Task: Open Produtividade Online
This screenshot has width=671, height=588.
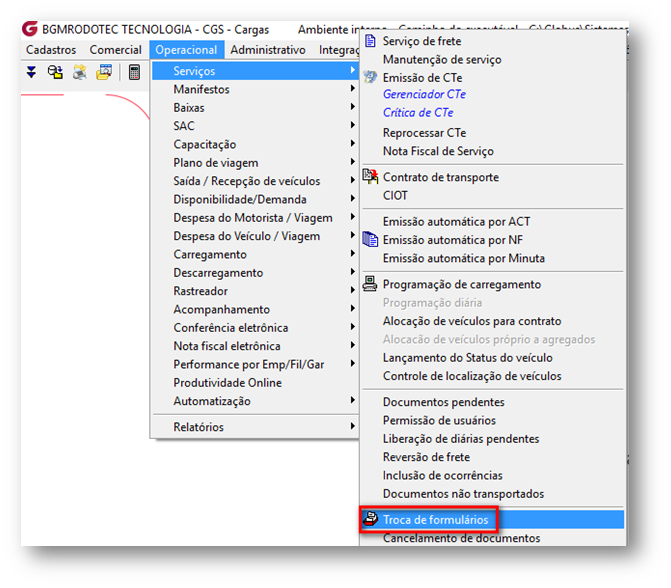Action: click(228, 383)
